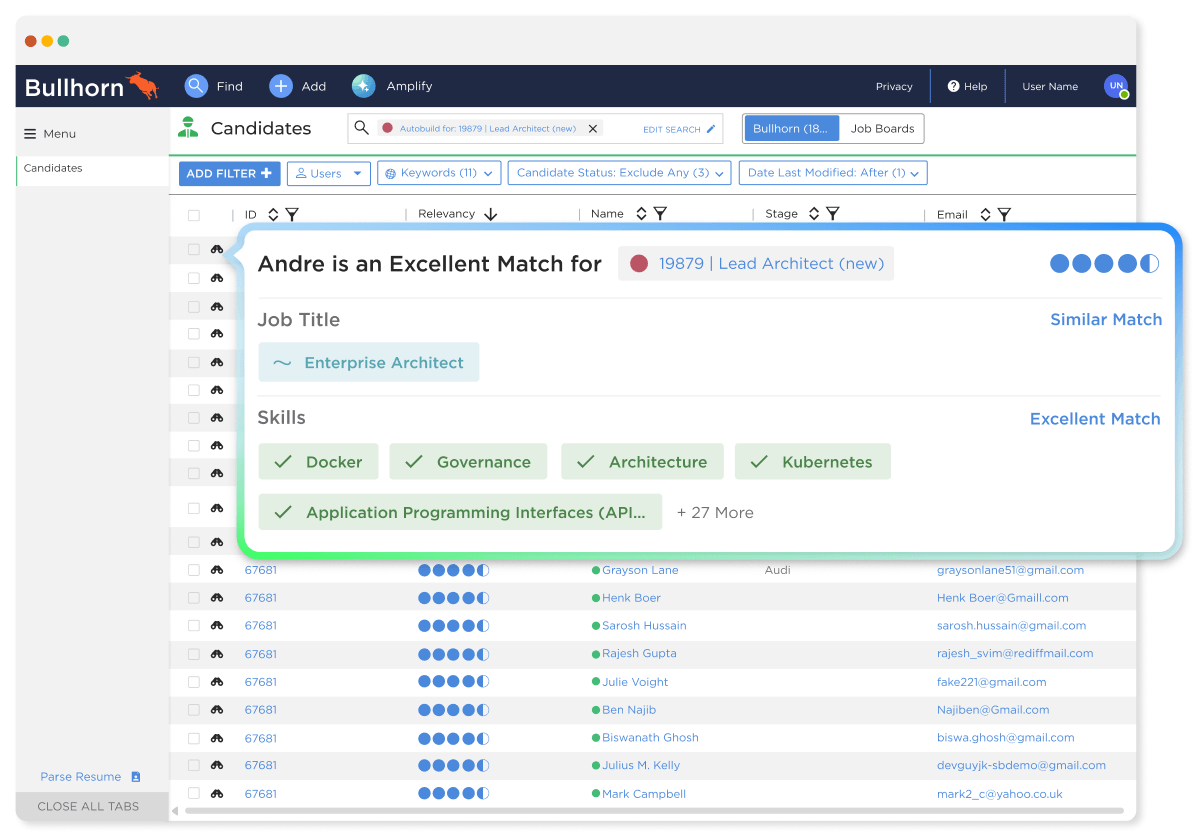The image size is (1200, 838).
Task: Open Date Last Modified: After dropdown
Action: pyautogui.click(x=833, y=173)
